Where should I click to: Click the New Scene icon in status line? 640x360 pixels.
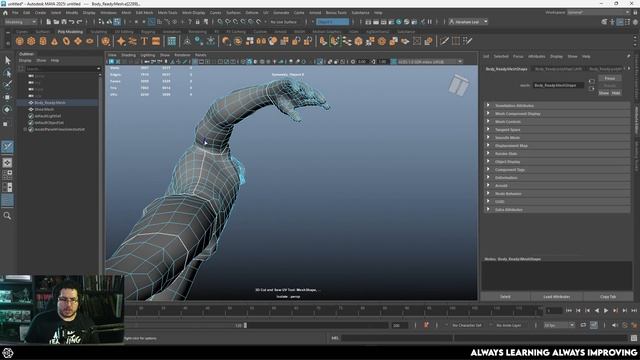pos(48,22)
